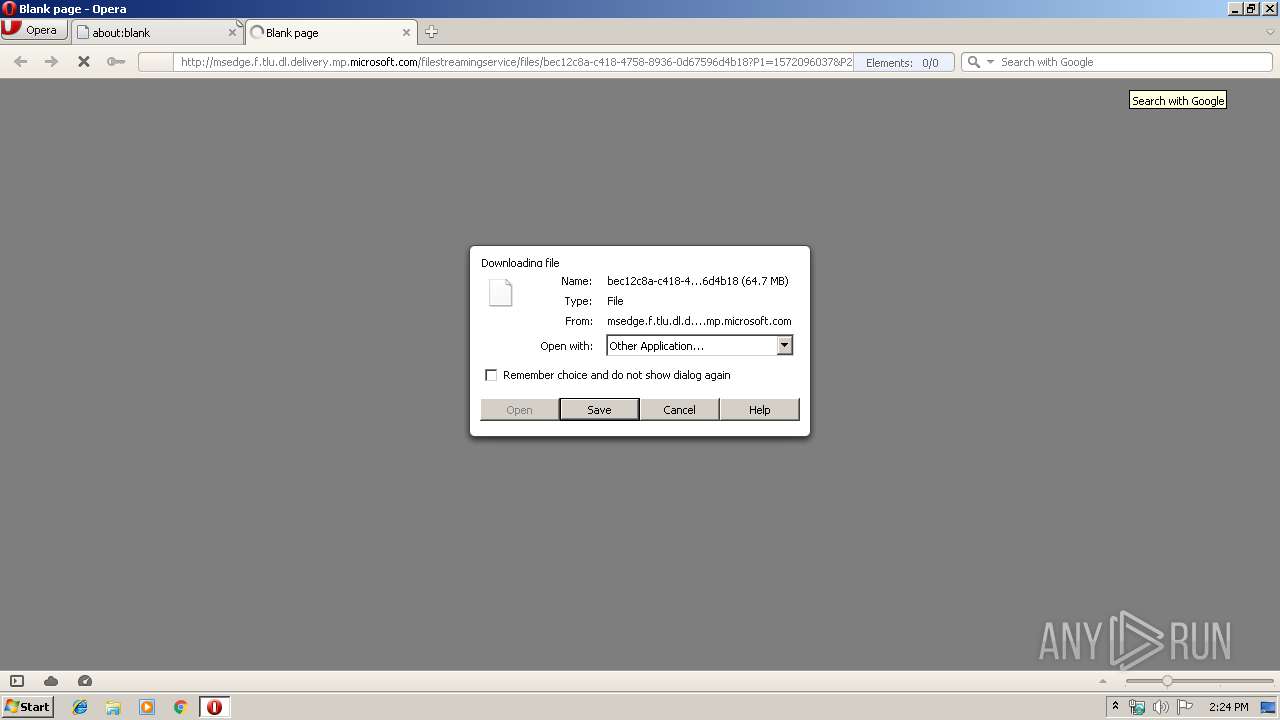Restore the Opera window size
Screen dimensions: 1280x720
(1251, 9)
